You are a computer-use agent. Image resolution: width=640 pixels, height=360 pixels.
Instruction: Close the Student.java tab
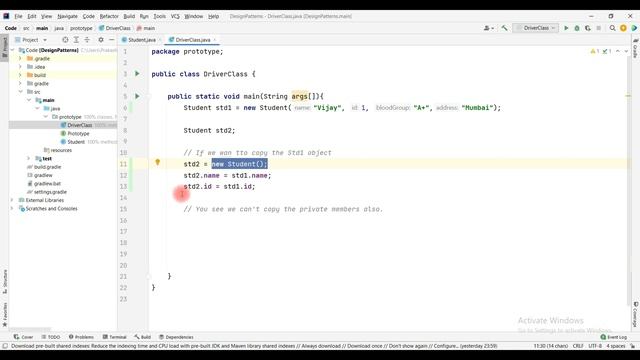(160, 40)
